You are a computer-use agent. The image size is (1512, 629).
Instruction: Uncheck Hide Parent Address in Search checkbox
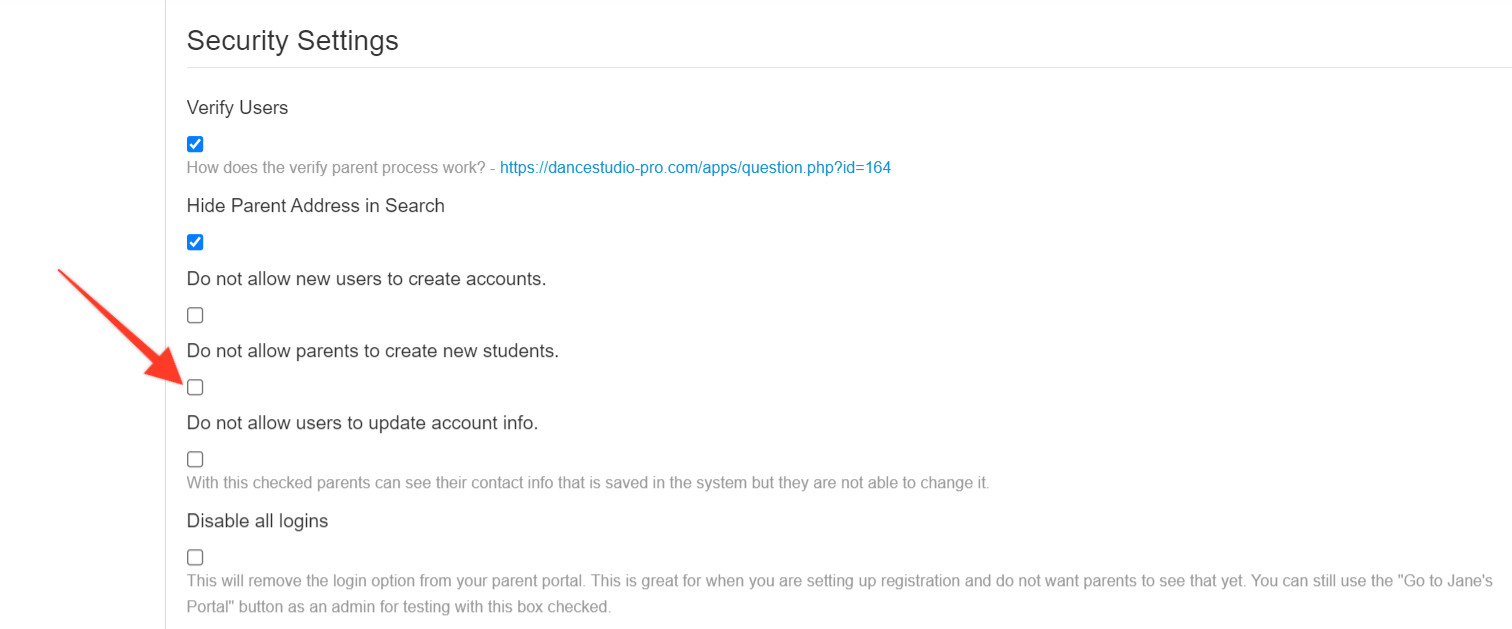tap(195, 242)
